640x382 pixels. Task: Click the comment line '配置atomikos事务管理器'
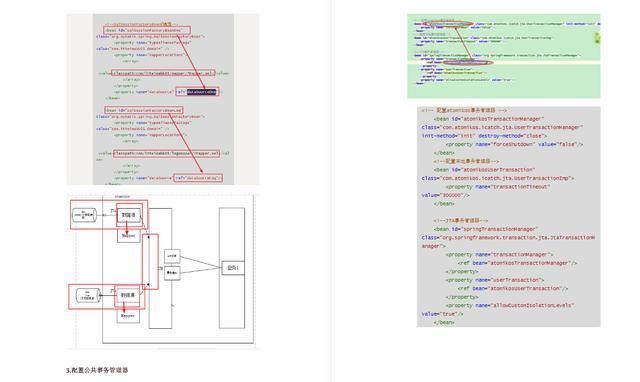(464, 110)
